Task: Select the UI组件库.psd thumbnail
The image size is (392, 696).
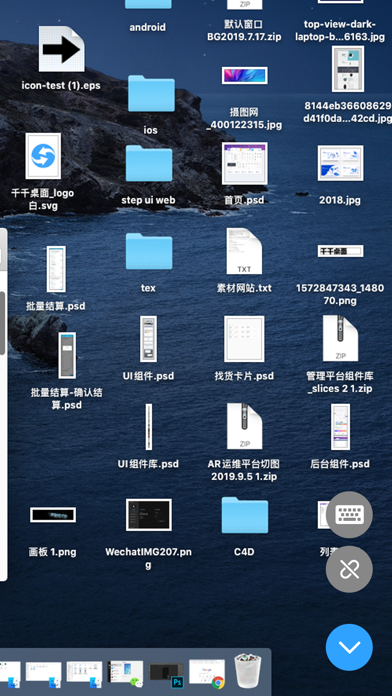Action: coord(149,427)
